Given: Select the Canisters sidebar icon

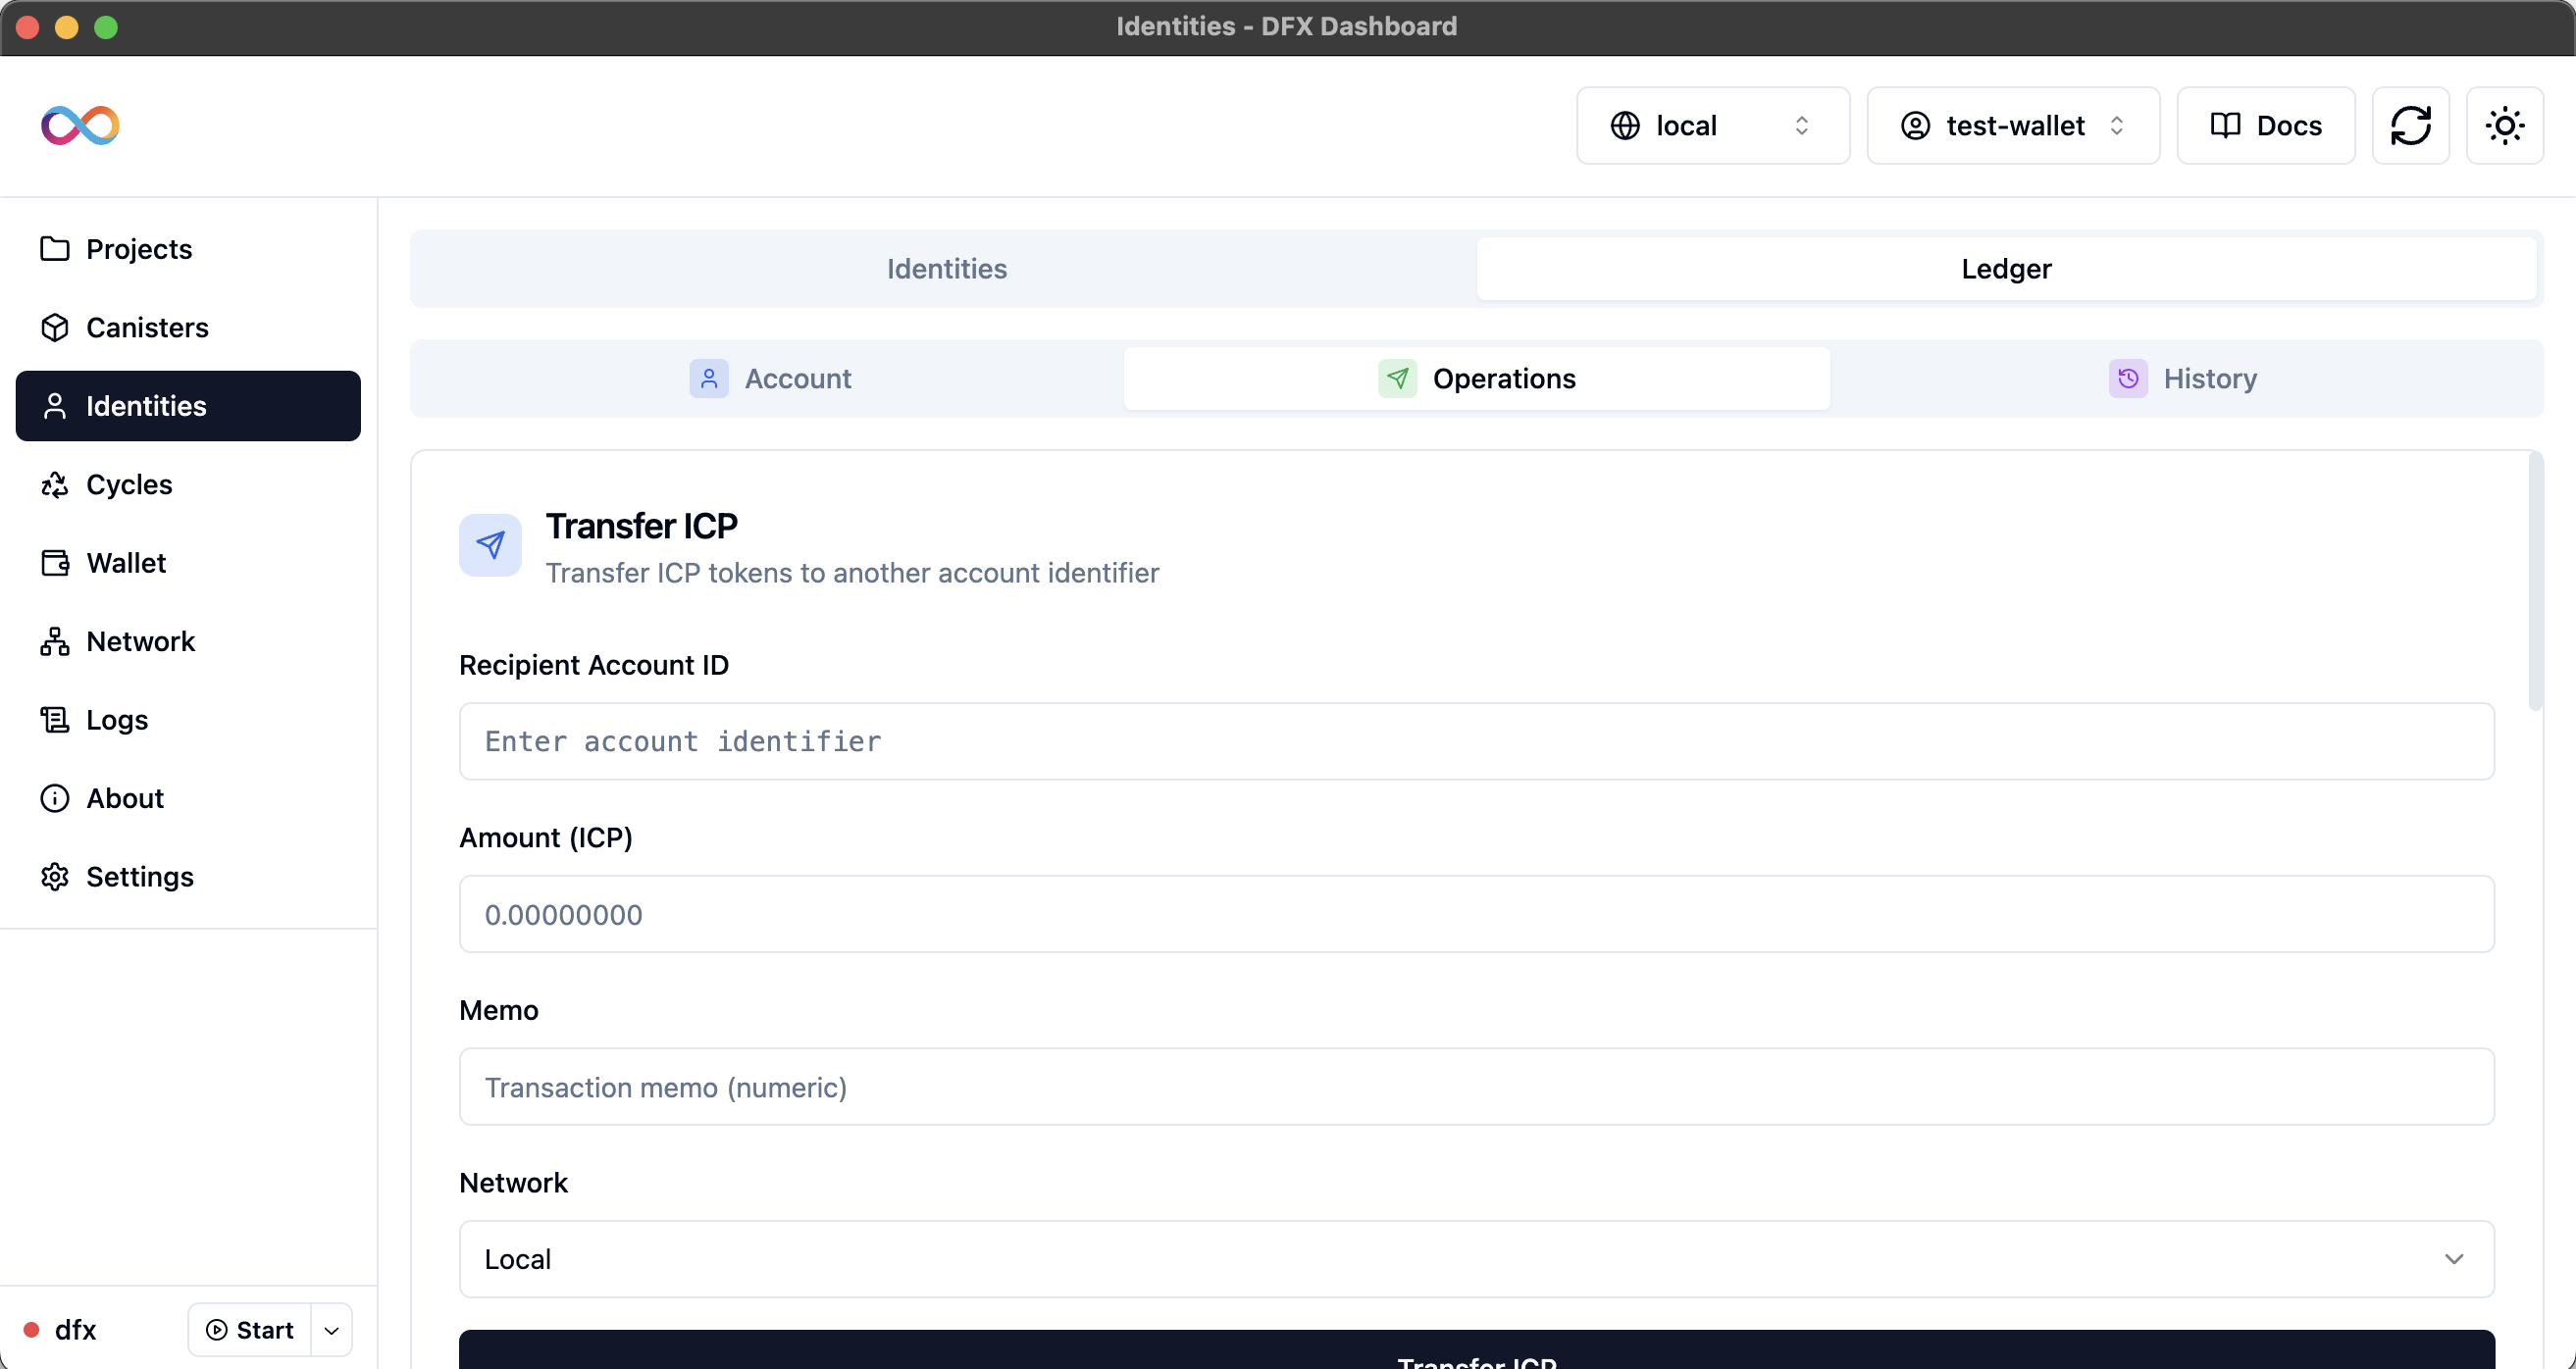Looking at the screenshot, I should (147, 327).
